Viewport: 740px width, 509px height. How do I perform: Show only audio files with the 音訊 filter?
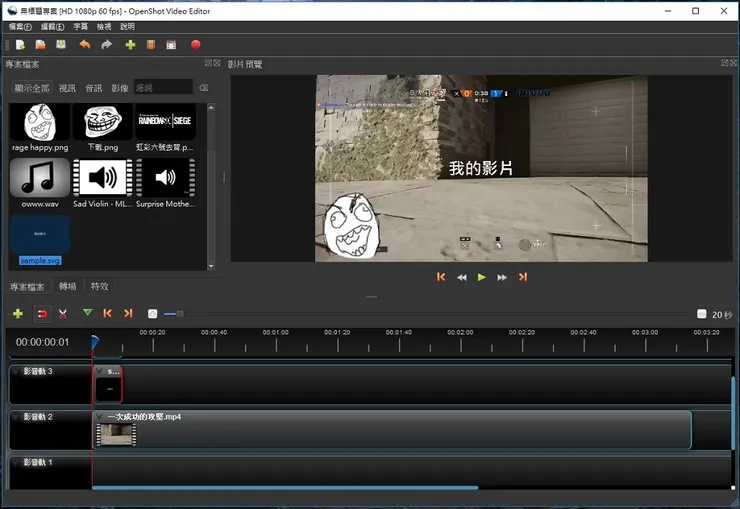click(94, 88)
